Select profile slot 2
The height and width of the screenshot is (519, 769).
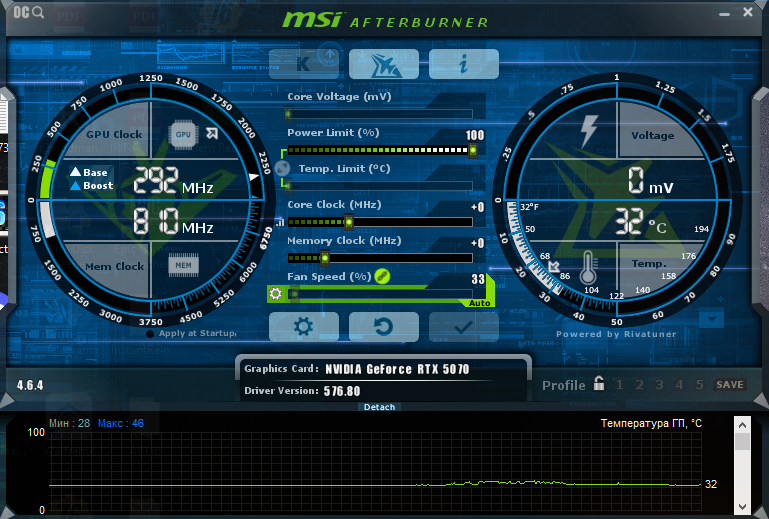pos(640,385)
